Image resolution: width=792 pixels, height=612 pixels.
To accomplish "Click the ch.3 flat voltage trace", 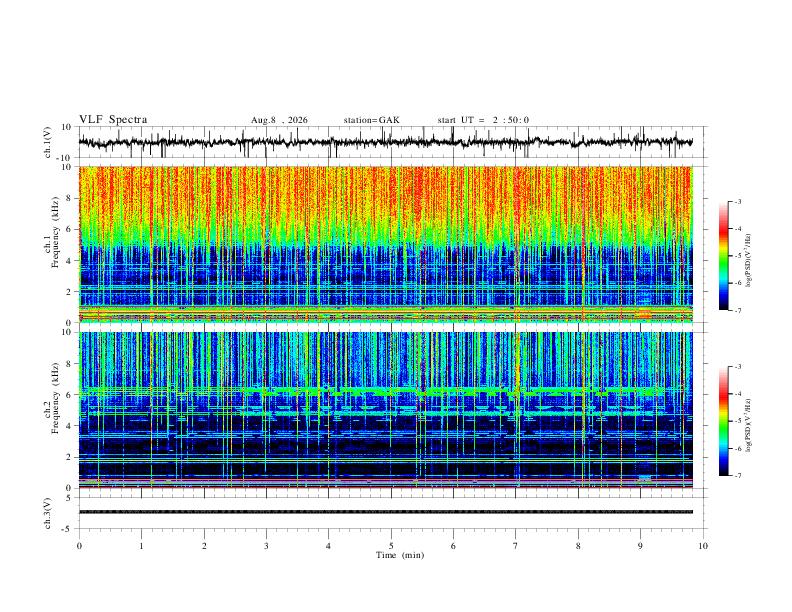I will pyautogui.click(x=385, y=512).
